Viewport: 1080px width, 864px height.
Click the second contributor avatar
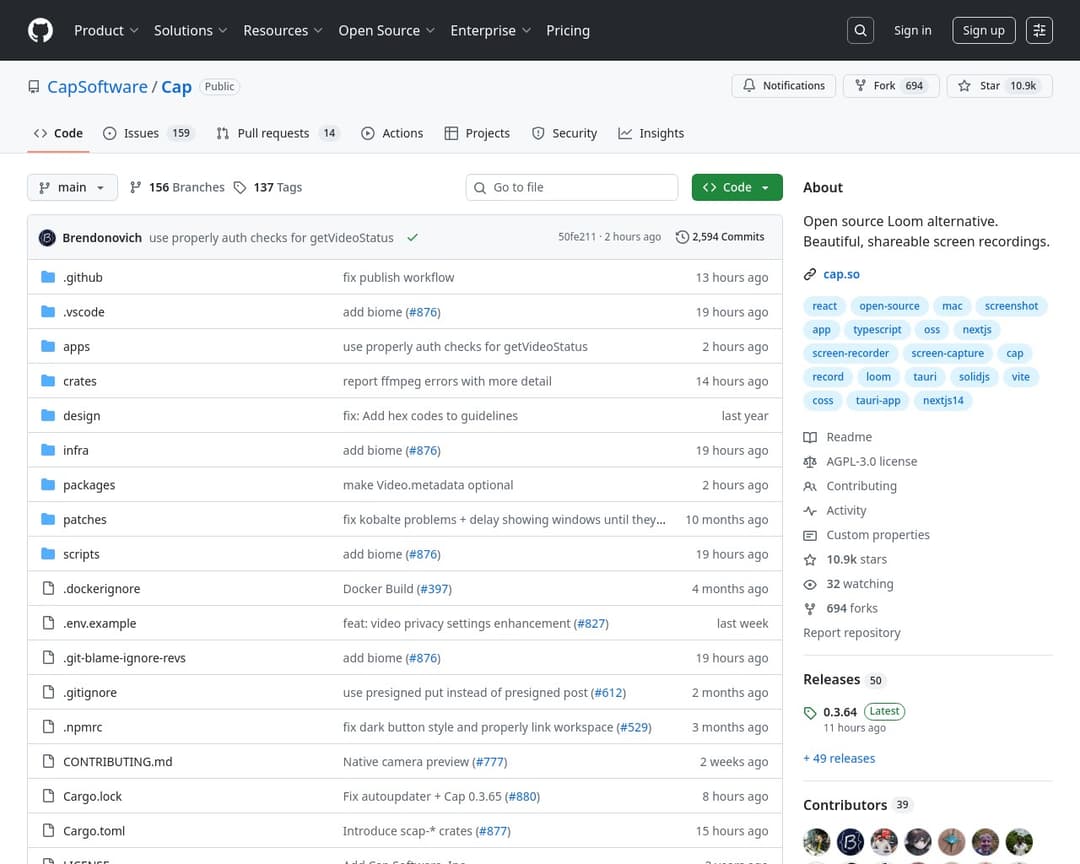(850, 841)
